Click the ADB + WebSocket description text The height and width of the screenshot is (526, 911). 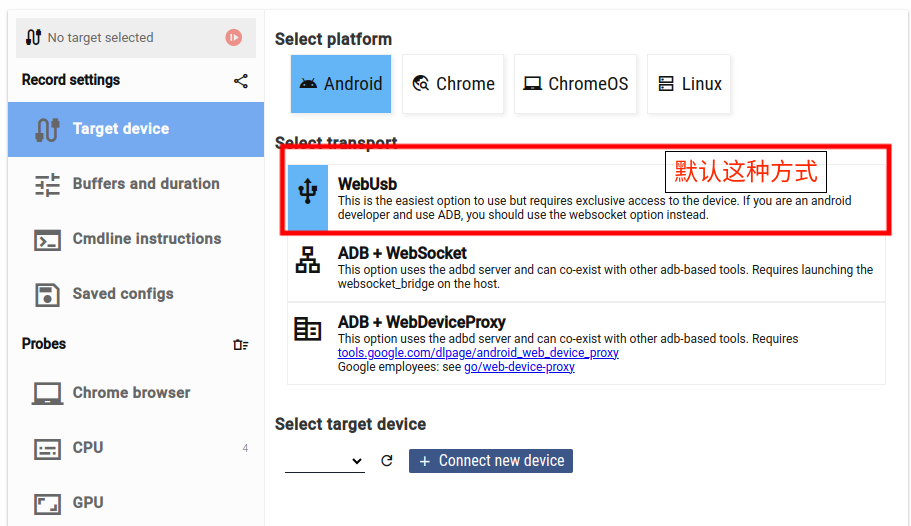[x=605, y=277]
